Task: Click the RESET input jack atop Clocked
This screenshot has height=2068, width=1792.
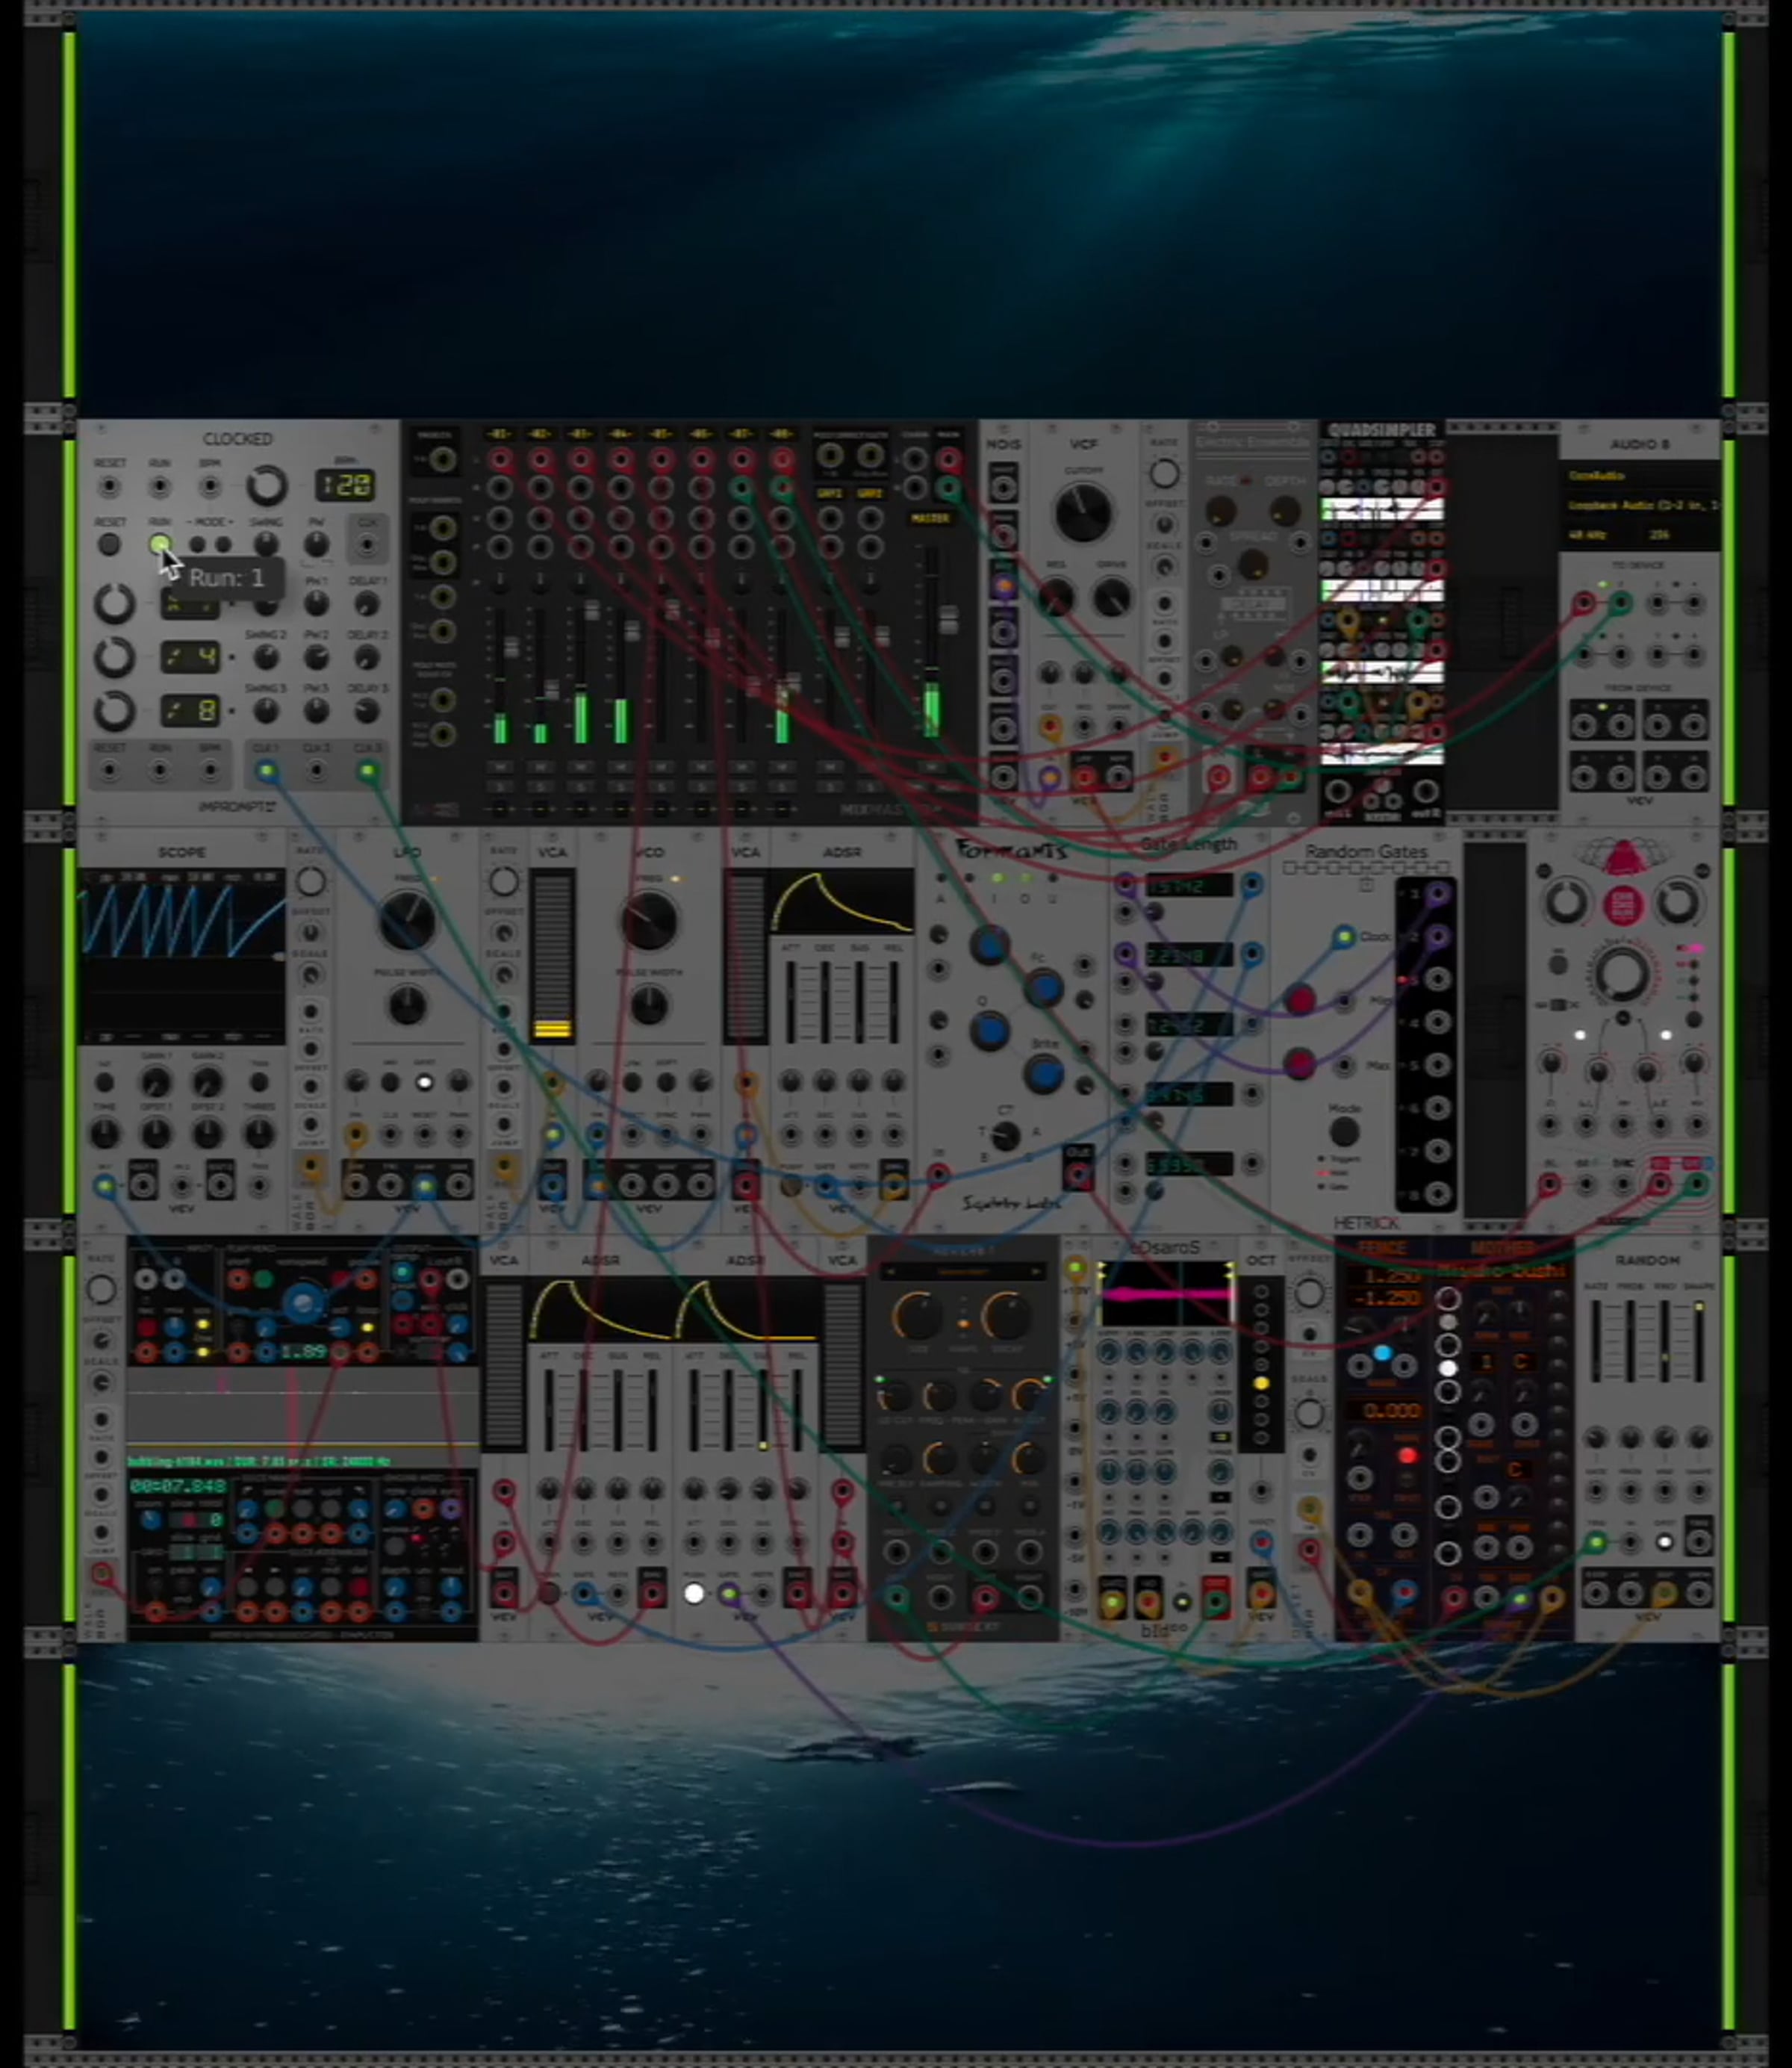Action: pyautogui.click(x=109, y=487)
